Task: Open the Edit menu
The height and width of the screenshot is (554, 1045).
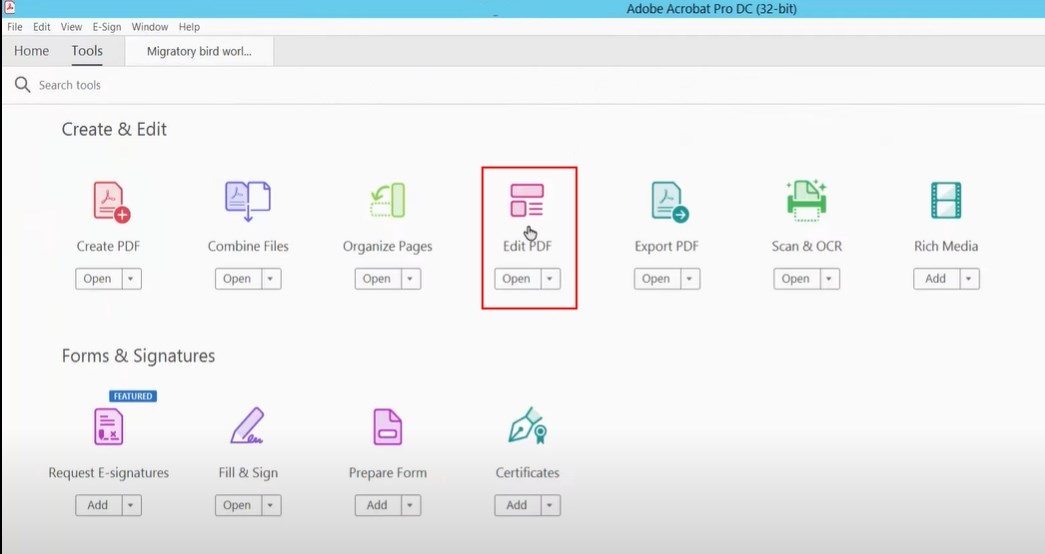Action: [x=41, y=27]
